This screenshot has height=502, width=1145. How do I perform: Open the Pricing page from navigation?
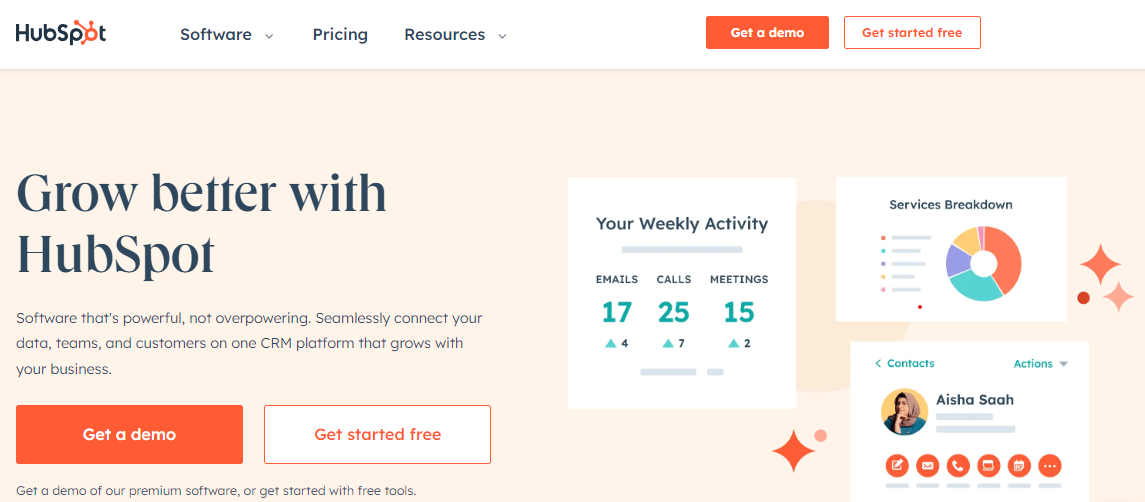tap(340, 34)
